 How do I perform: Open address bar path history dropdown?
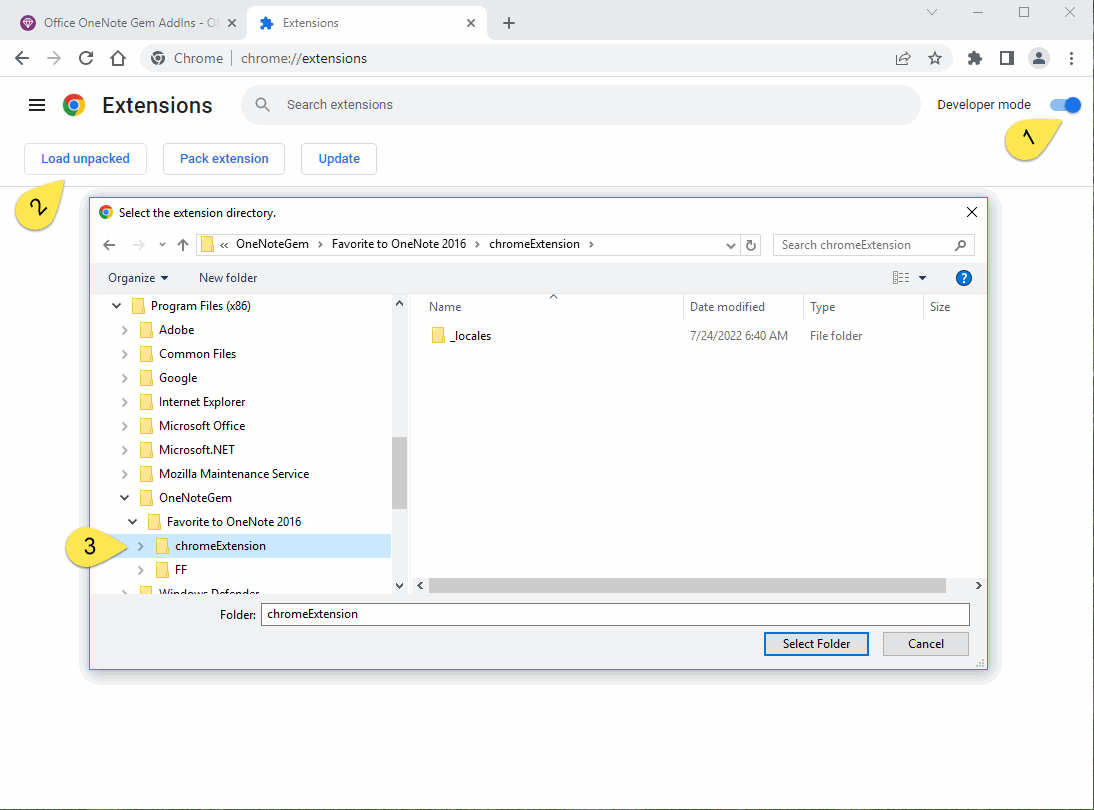point(730,245)
